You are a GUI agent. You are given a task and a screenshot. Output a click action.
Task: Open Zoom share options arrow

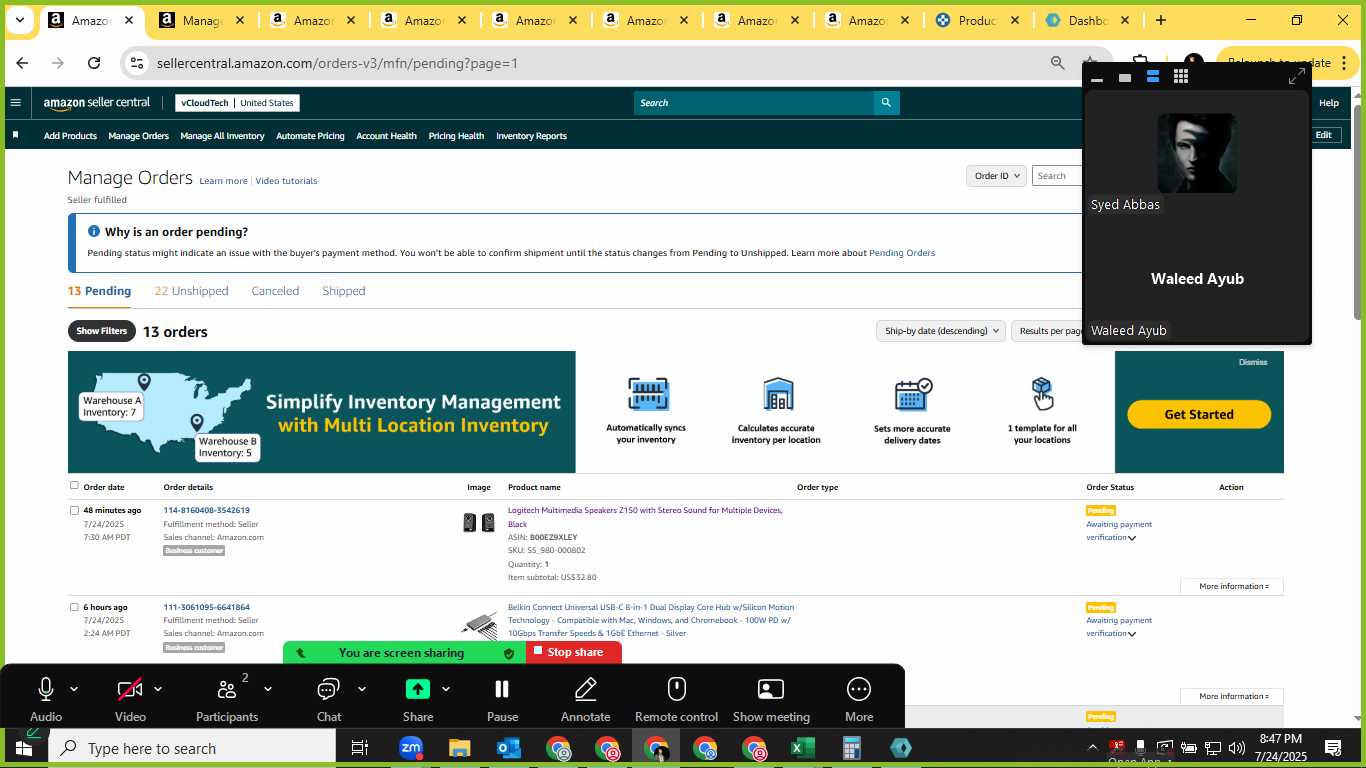[446, 689]
